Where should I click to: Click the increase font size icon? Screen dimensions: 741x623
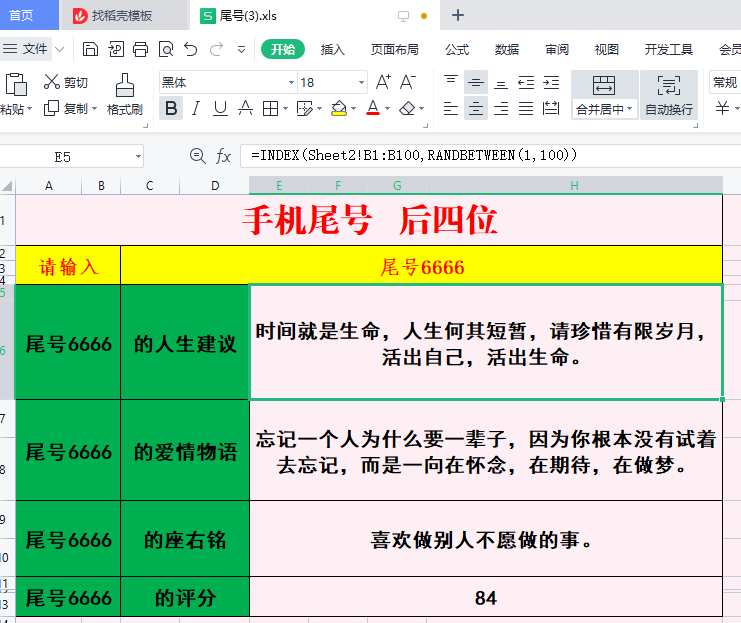[383, 82]
